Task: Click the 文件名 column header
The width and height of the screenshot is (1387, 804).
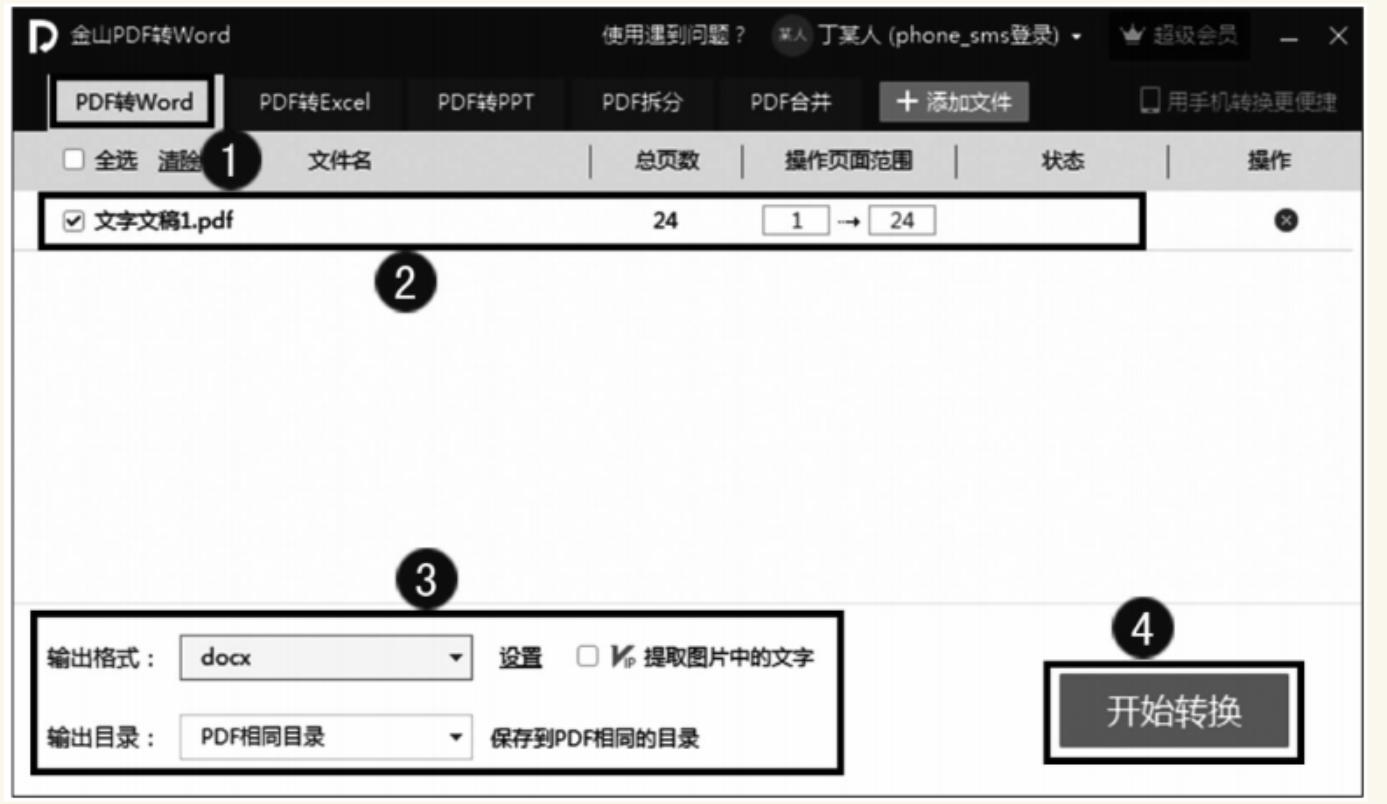Action: coord(340,161)
